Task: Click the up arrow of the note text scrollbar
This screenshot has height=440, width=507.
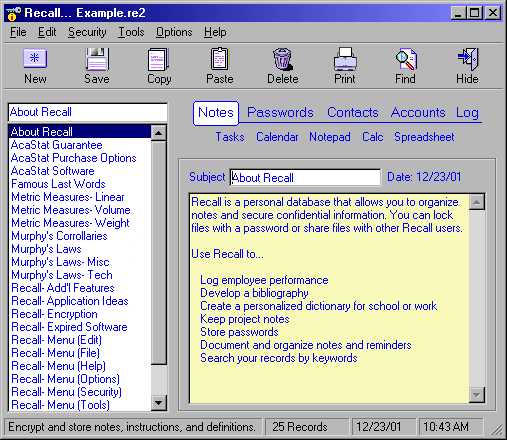Action: [477, 202]
